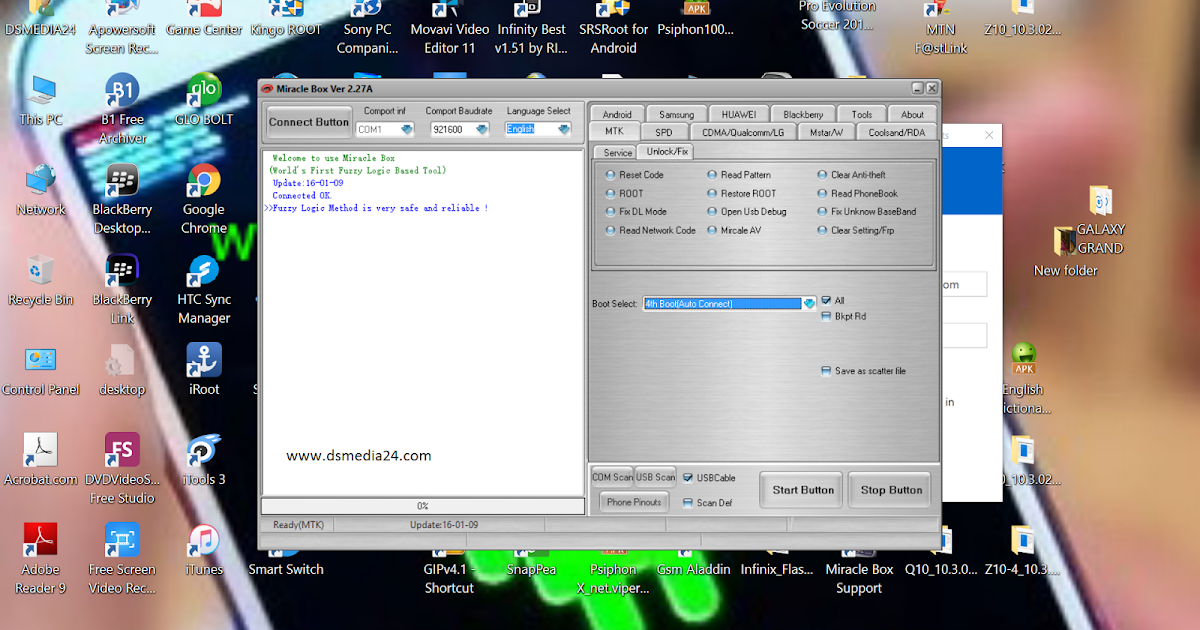Open the Mstar/W tab

(826, 131)
